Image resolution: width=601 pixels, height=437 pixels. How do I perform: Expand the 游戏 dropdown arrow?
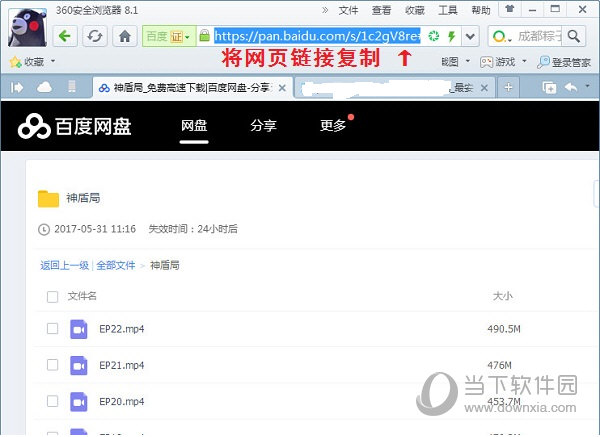pos(524,61)
